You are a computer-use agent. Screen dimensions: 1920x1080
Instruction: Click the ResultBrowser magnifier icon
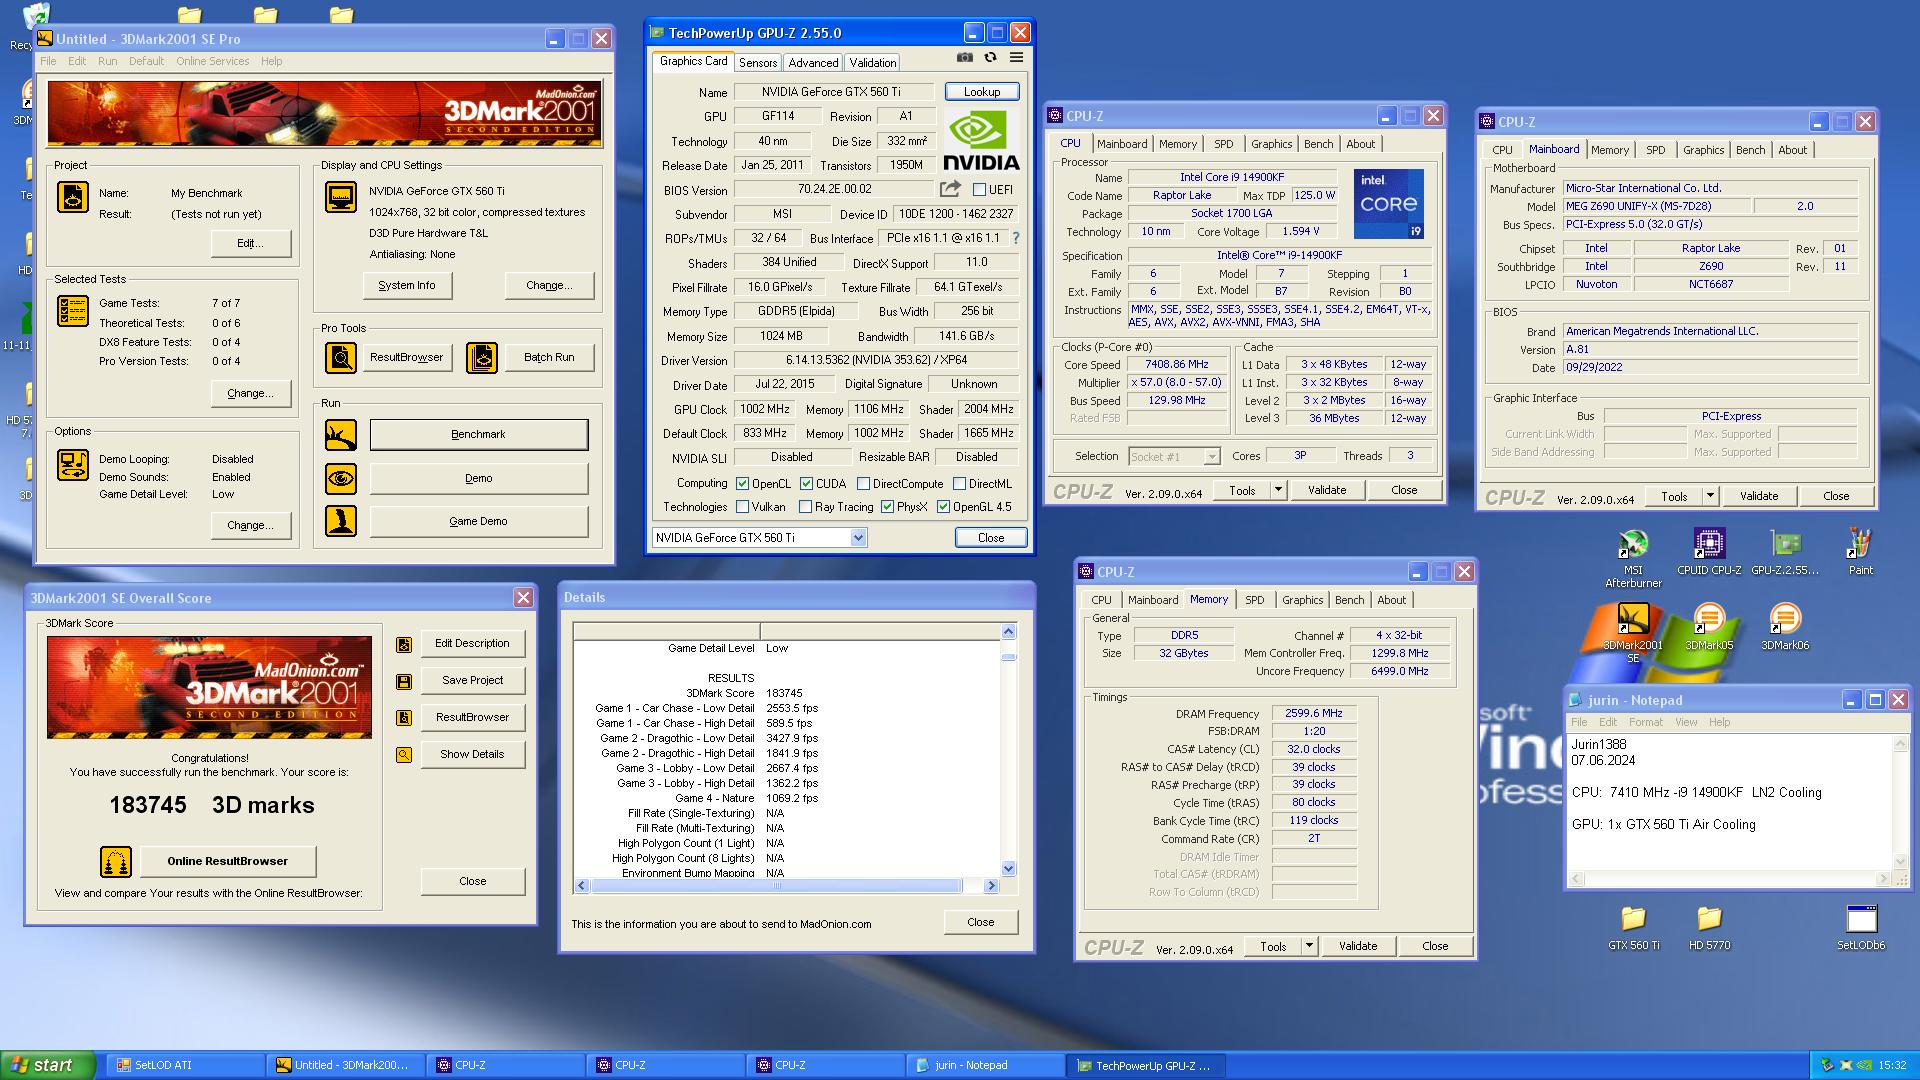(341, 357)
